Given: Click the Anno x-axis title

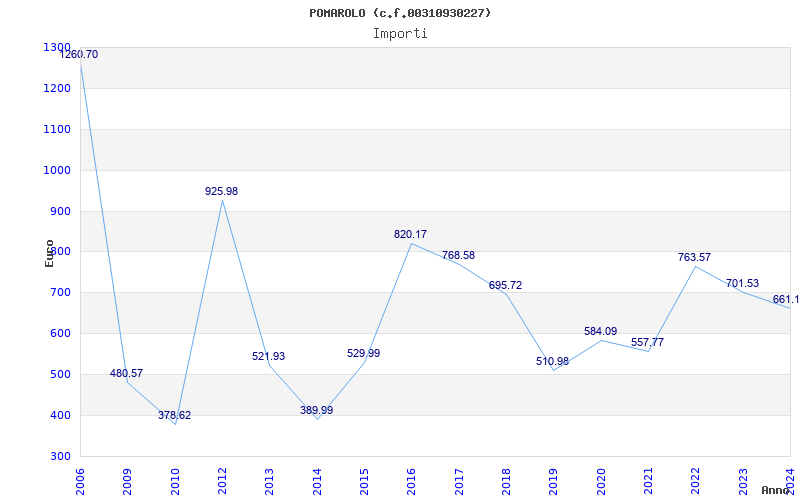Looking at the screenshot, I should 776,490.
